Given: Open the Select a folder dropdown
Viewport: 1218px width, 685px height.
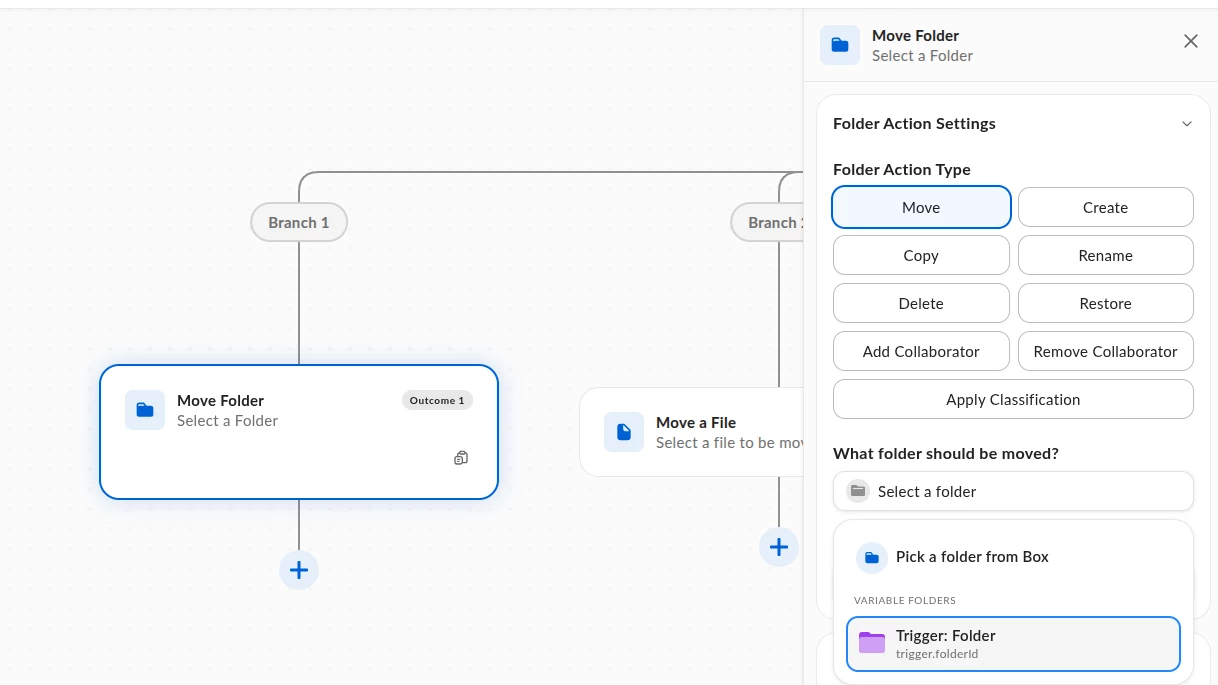Looking at the screenshot, I should pos(1013,491).
